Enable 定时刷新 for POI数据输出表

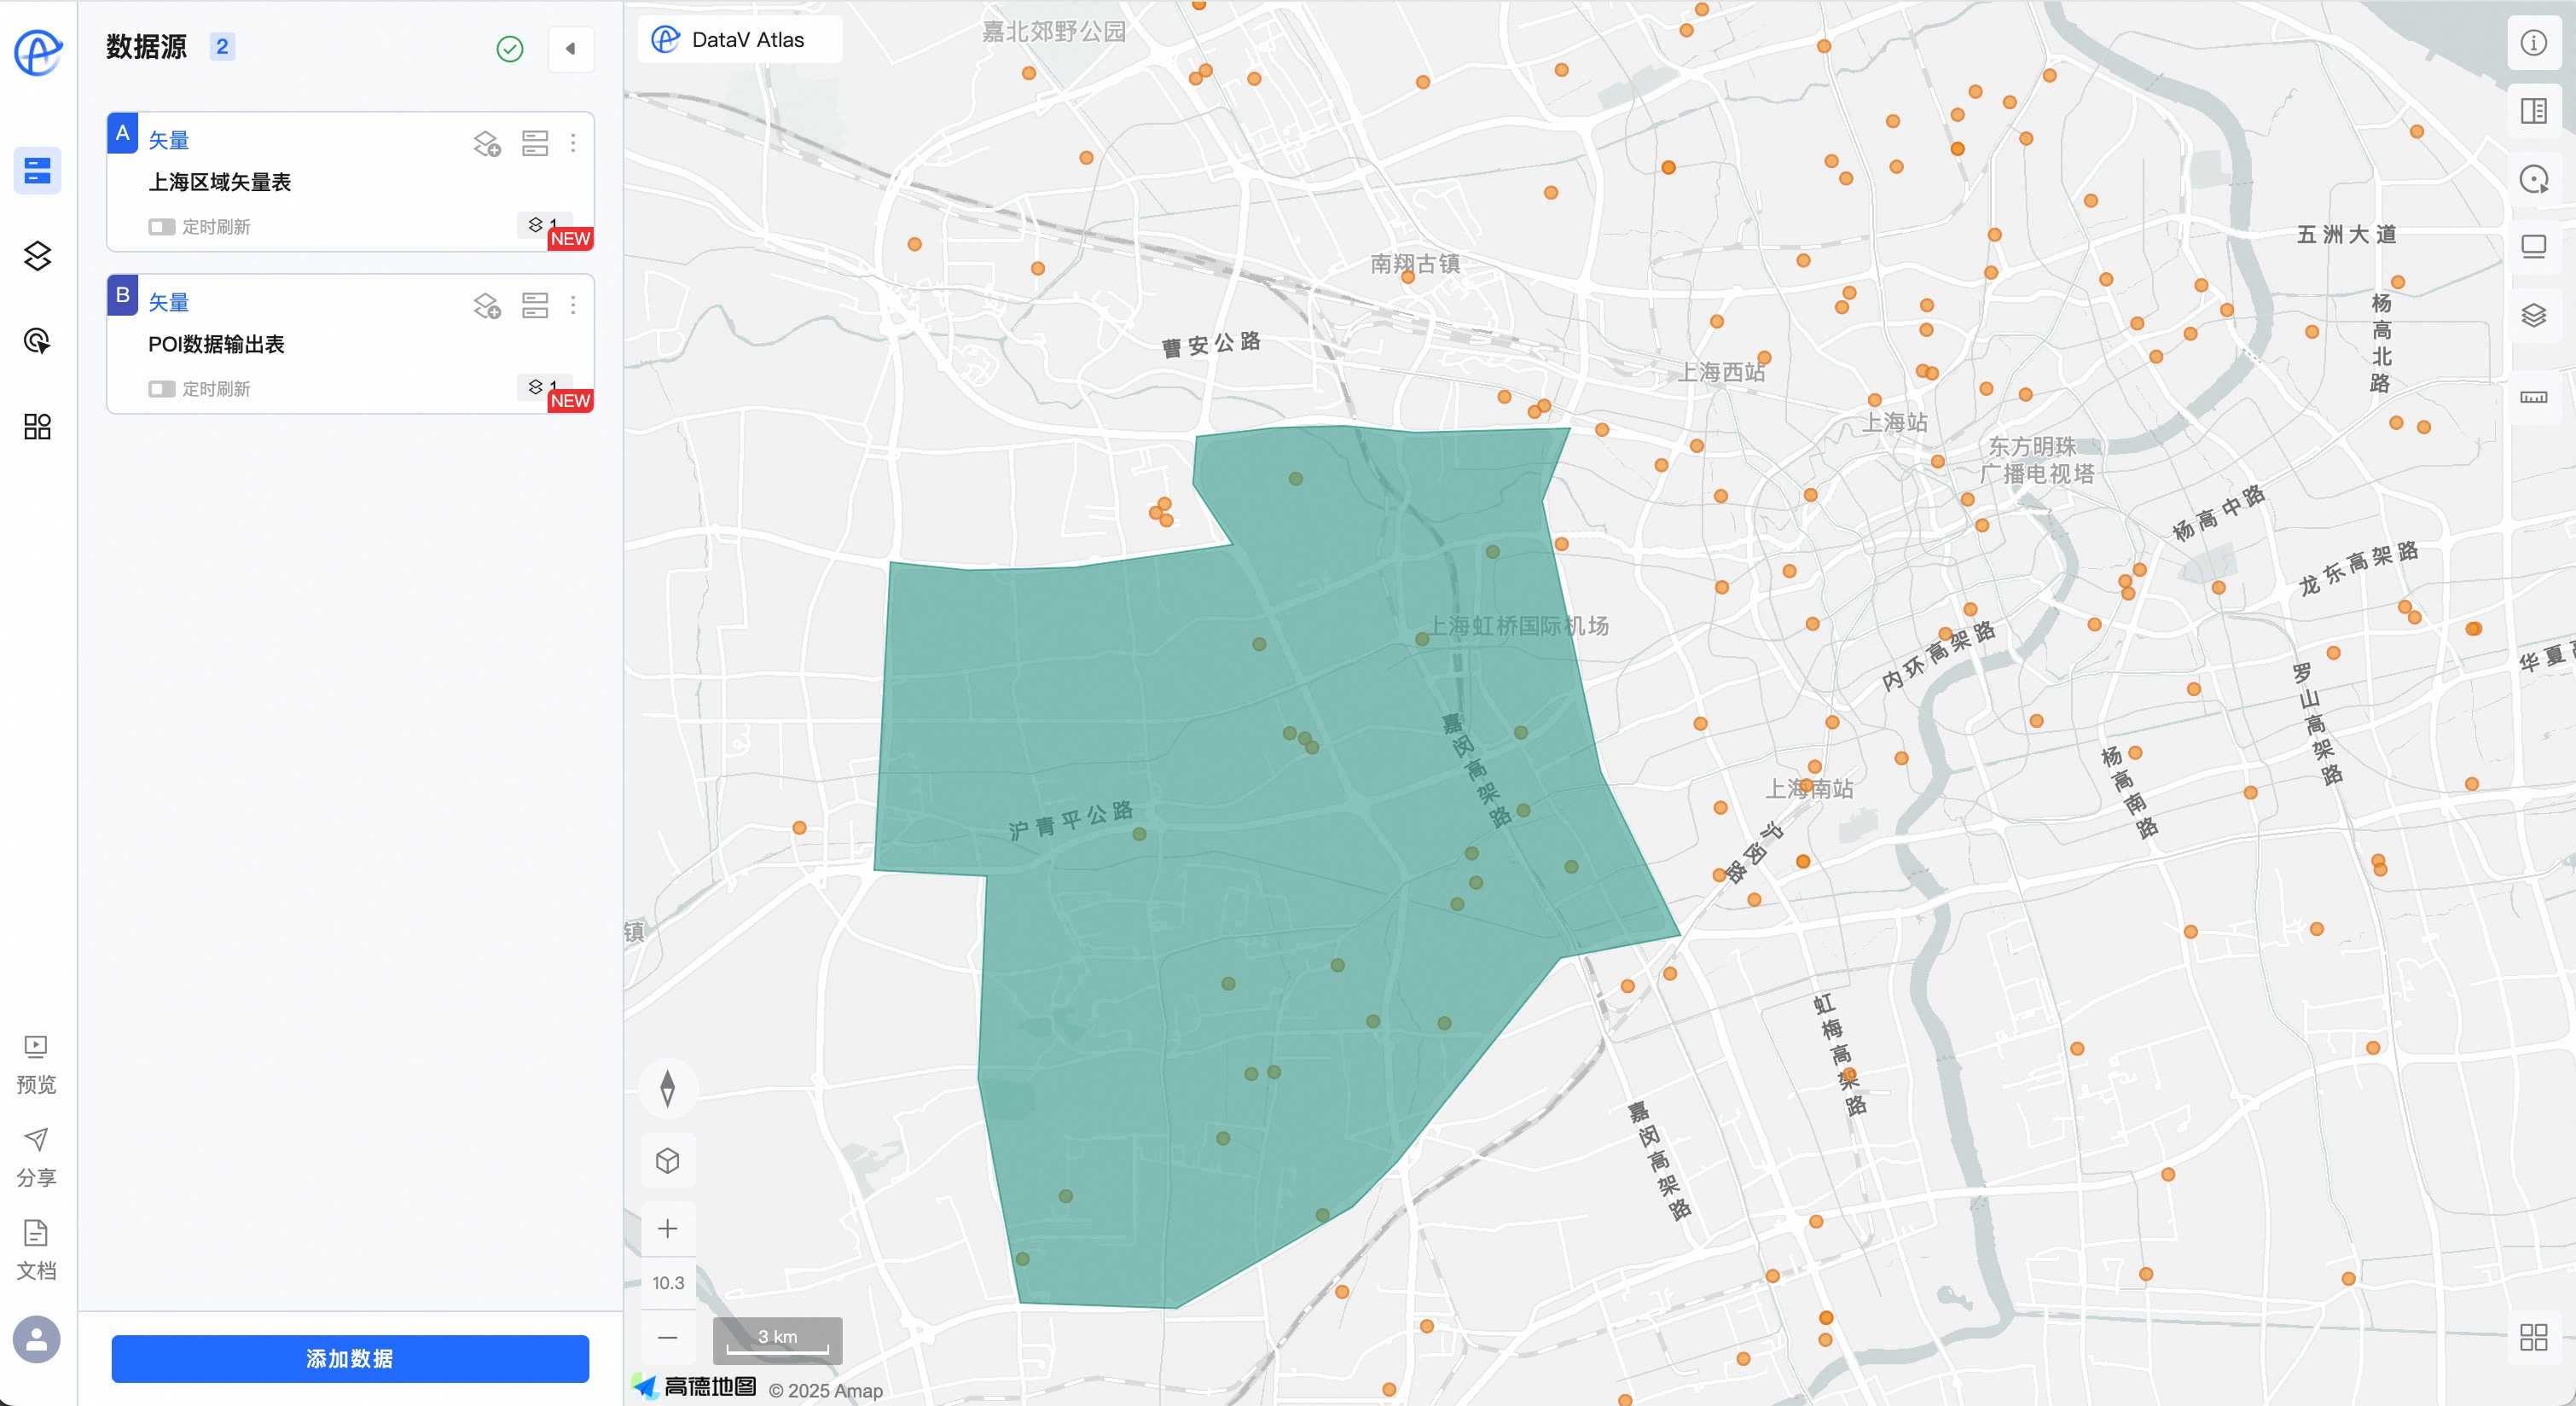pyautogui.click(x=161, y=389)
